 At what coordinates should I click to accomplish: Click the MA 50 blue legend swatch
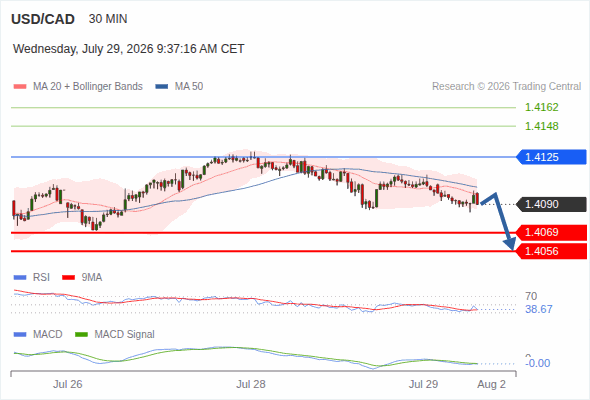coord(162,87)
